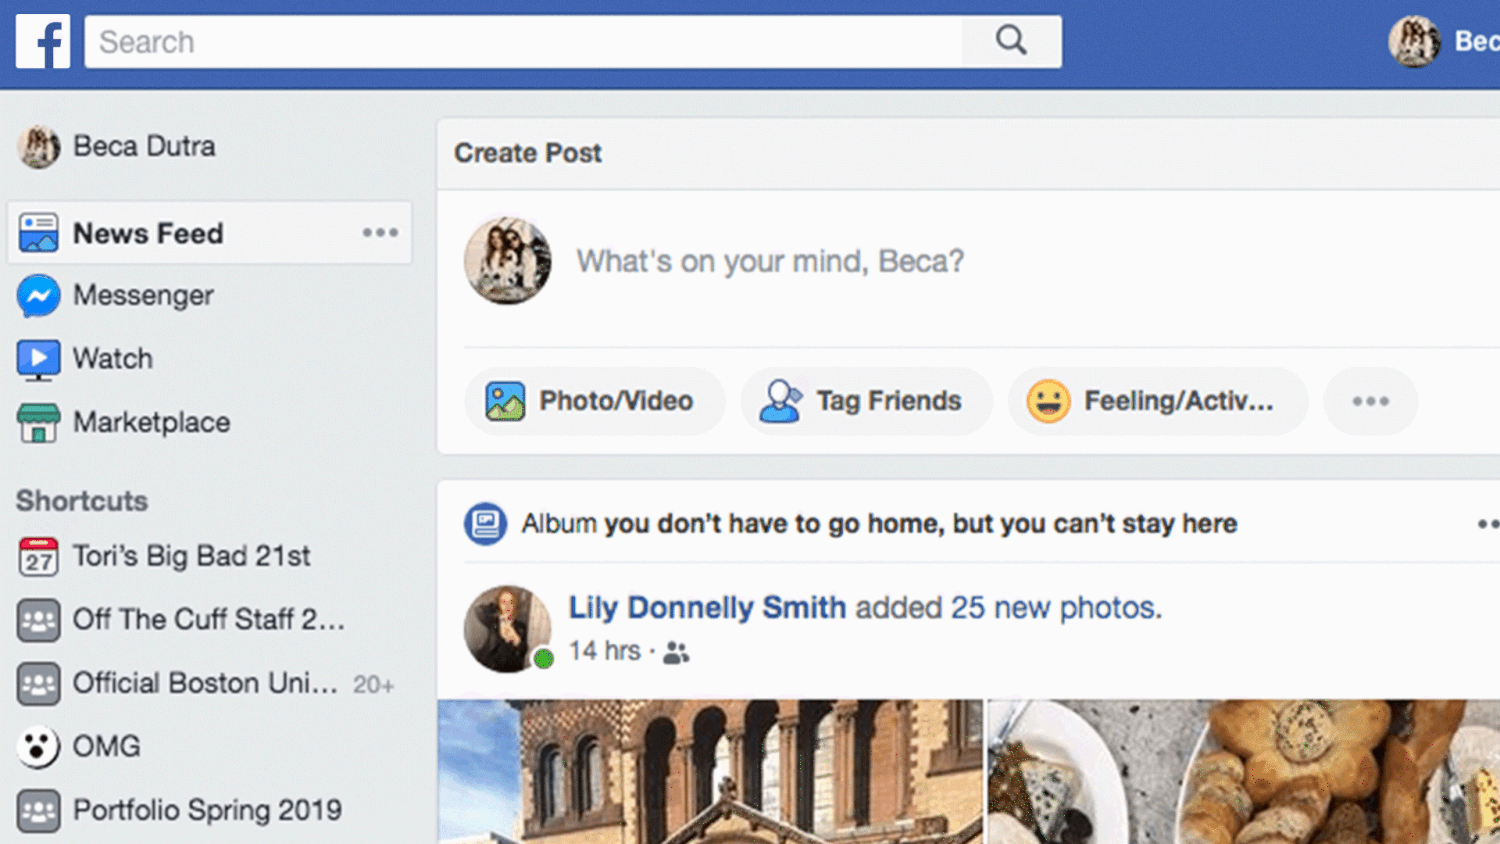This screenshot has width=1500, height=844.
Task: Click the Watch play icon
Action: [x=38, y=360]
